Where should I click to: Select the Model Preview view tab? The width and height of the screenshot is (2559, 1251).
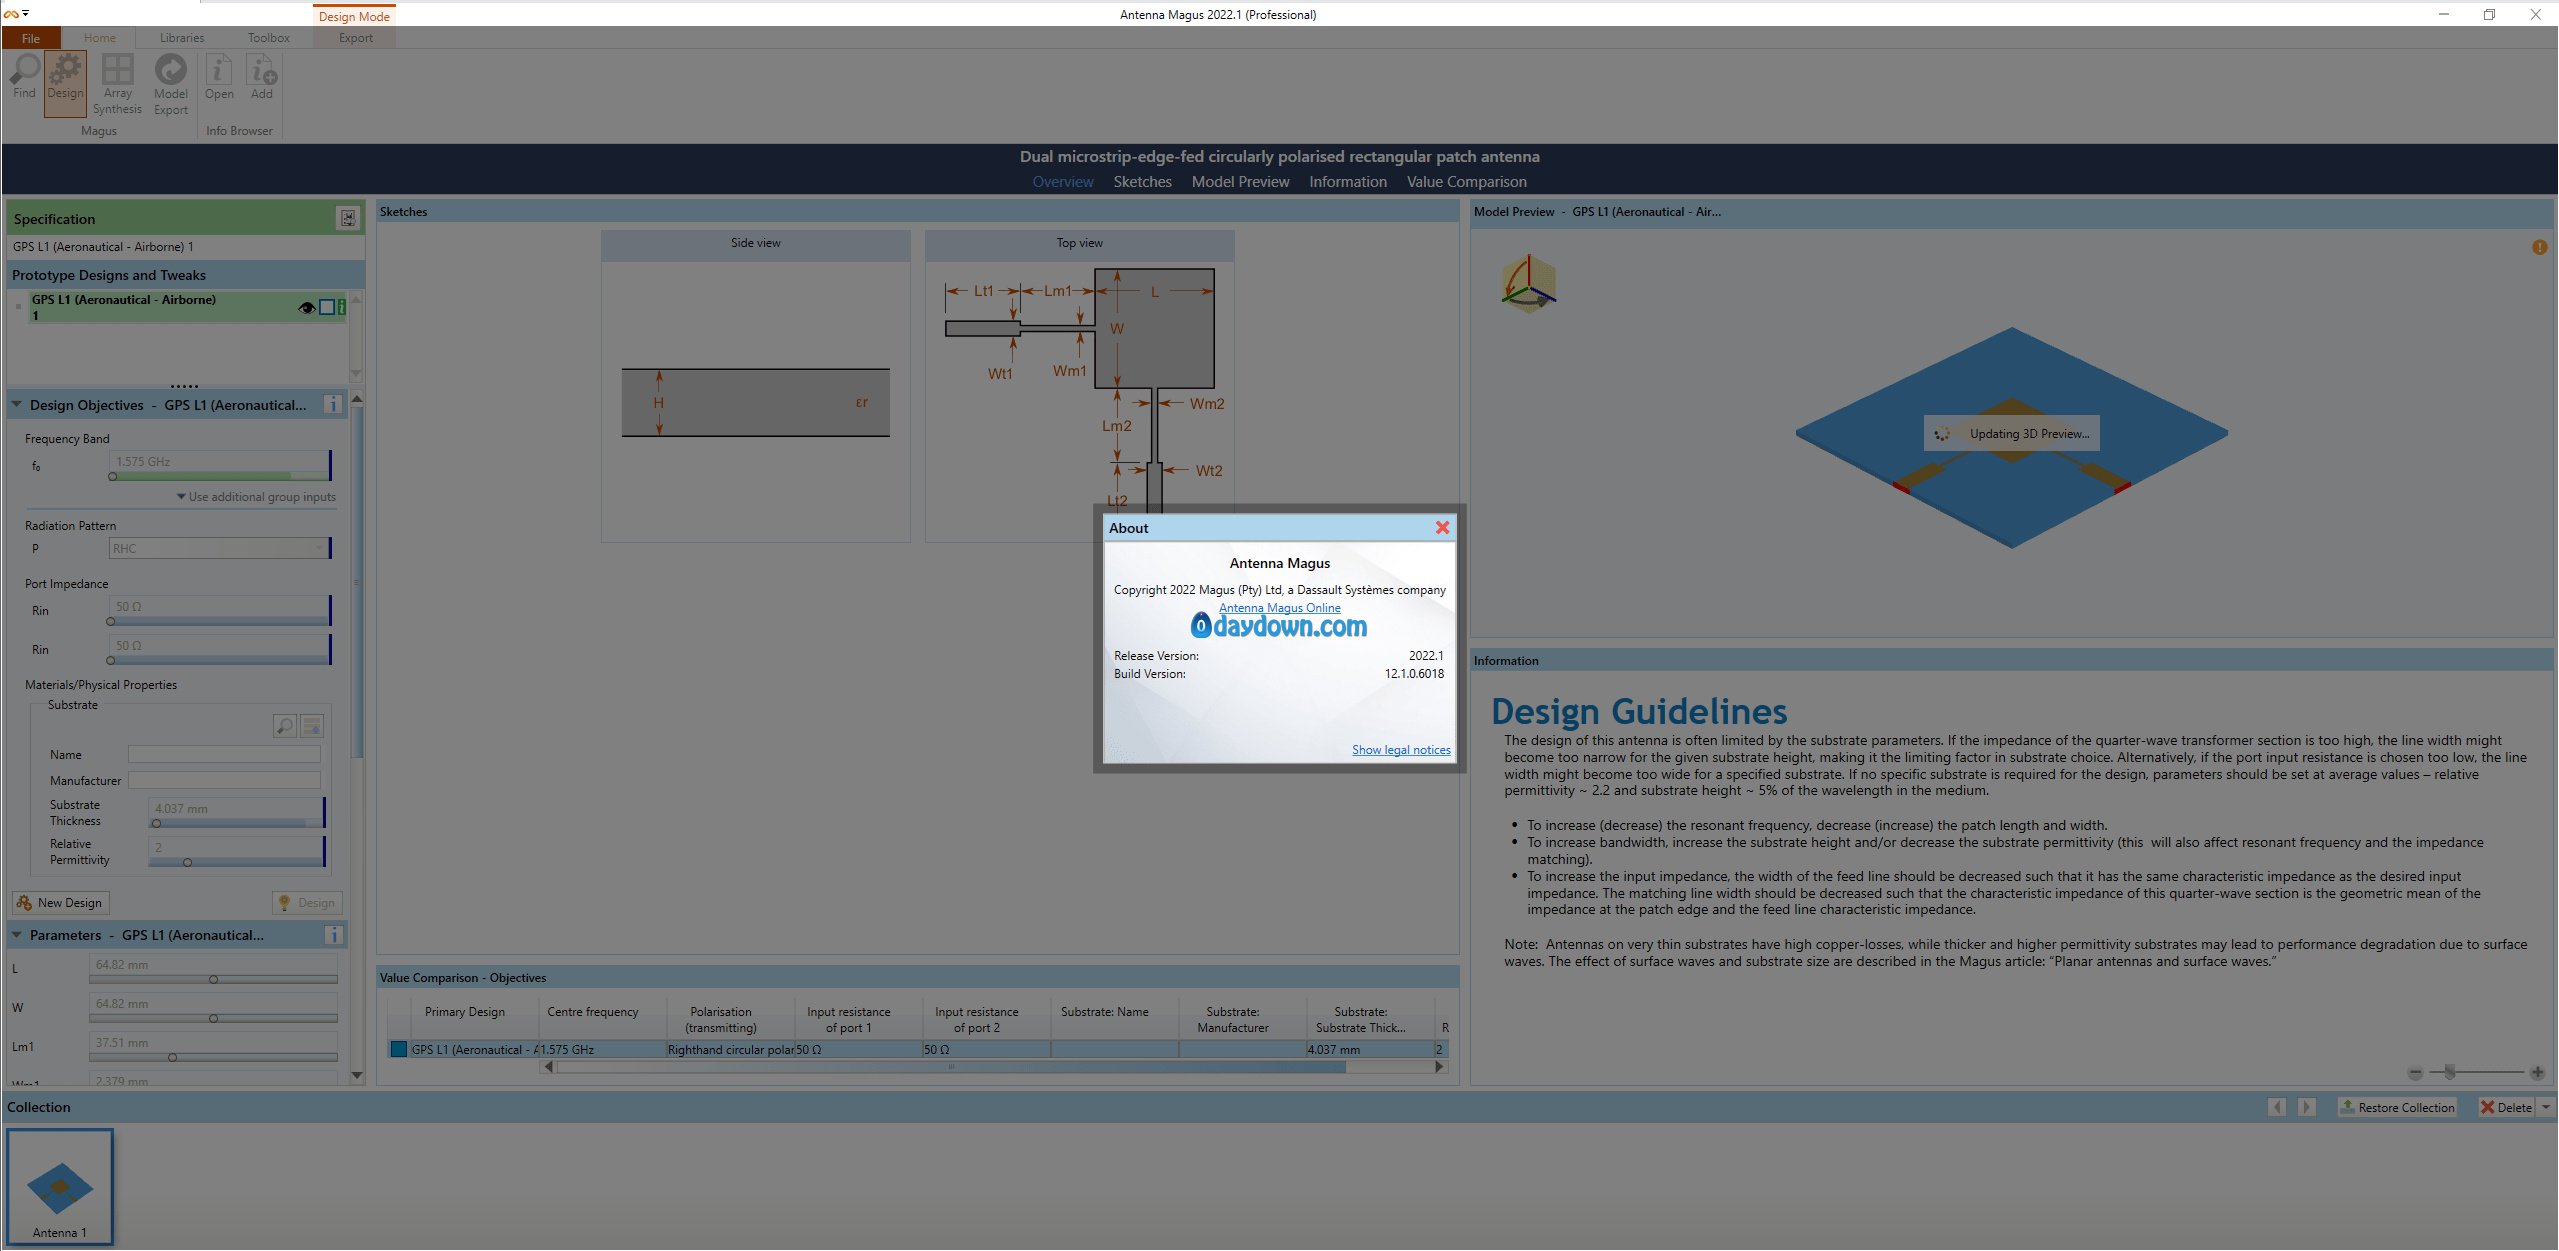tap(1240, 182)
